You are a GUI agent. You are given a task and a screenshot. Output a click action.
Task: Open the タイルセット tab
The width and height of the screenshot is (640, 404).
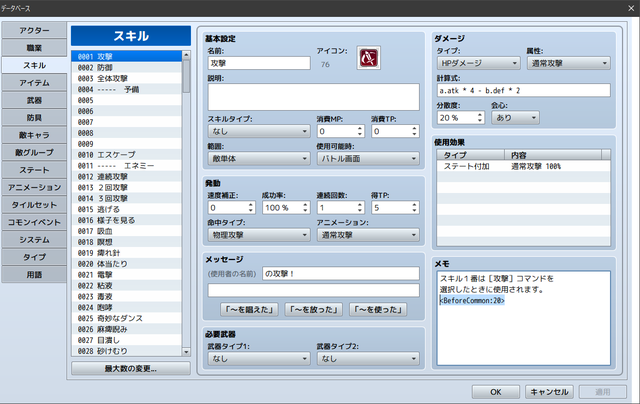click(34, 205)
